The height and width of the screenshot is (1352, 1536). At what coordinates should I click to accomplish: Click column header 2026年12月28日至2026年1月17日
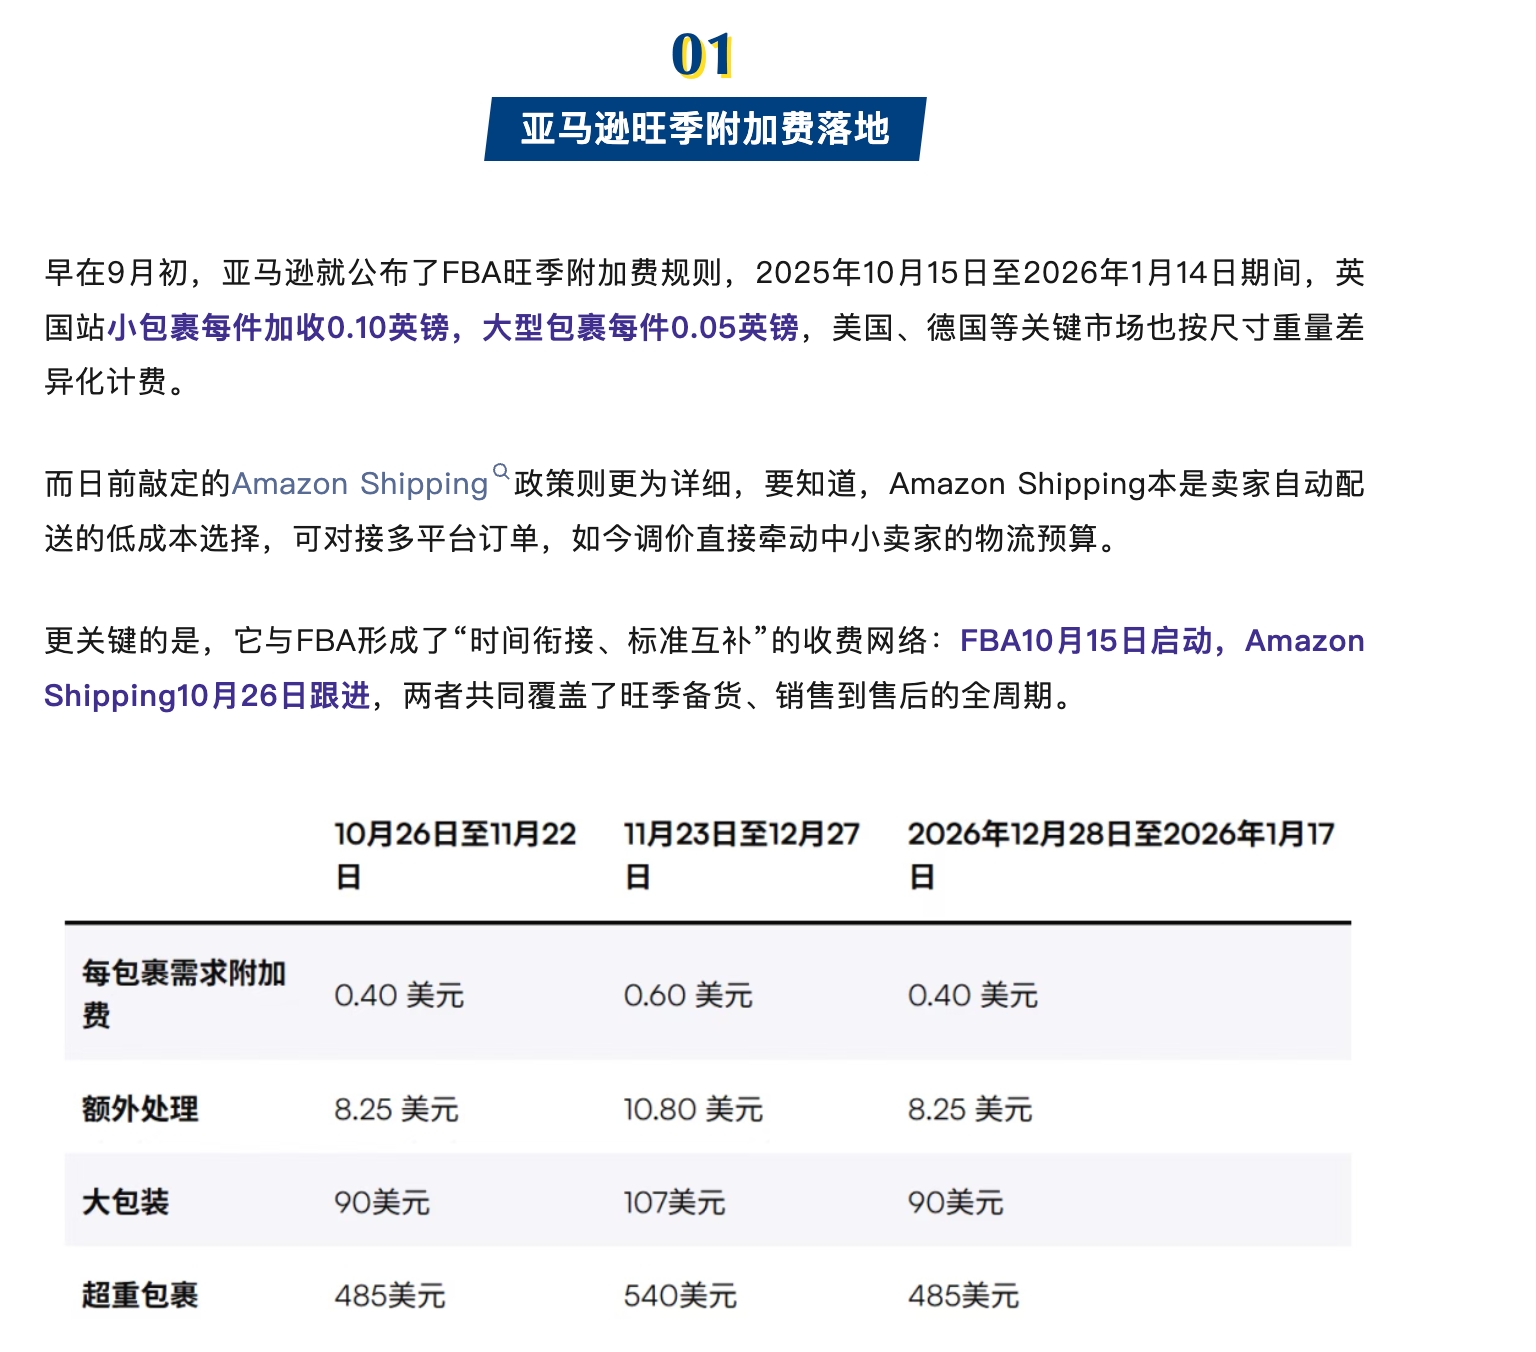(x=1120, y=854)
